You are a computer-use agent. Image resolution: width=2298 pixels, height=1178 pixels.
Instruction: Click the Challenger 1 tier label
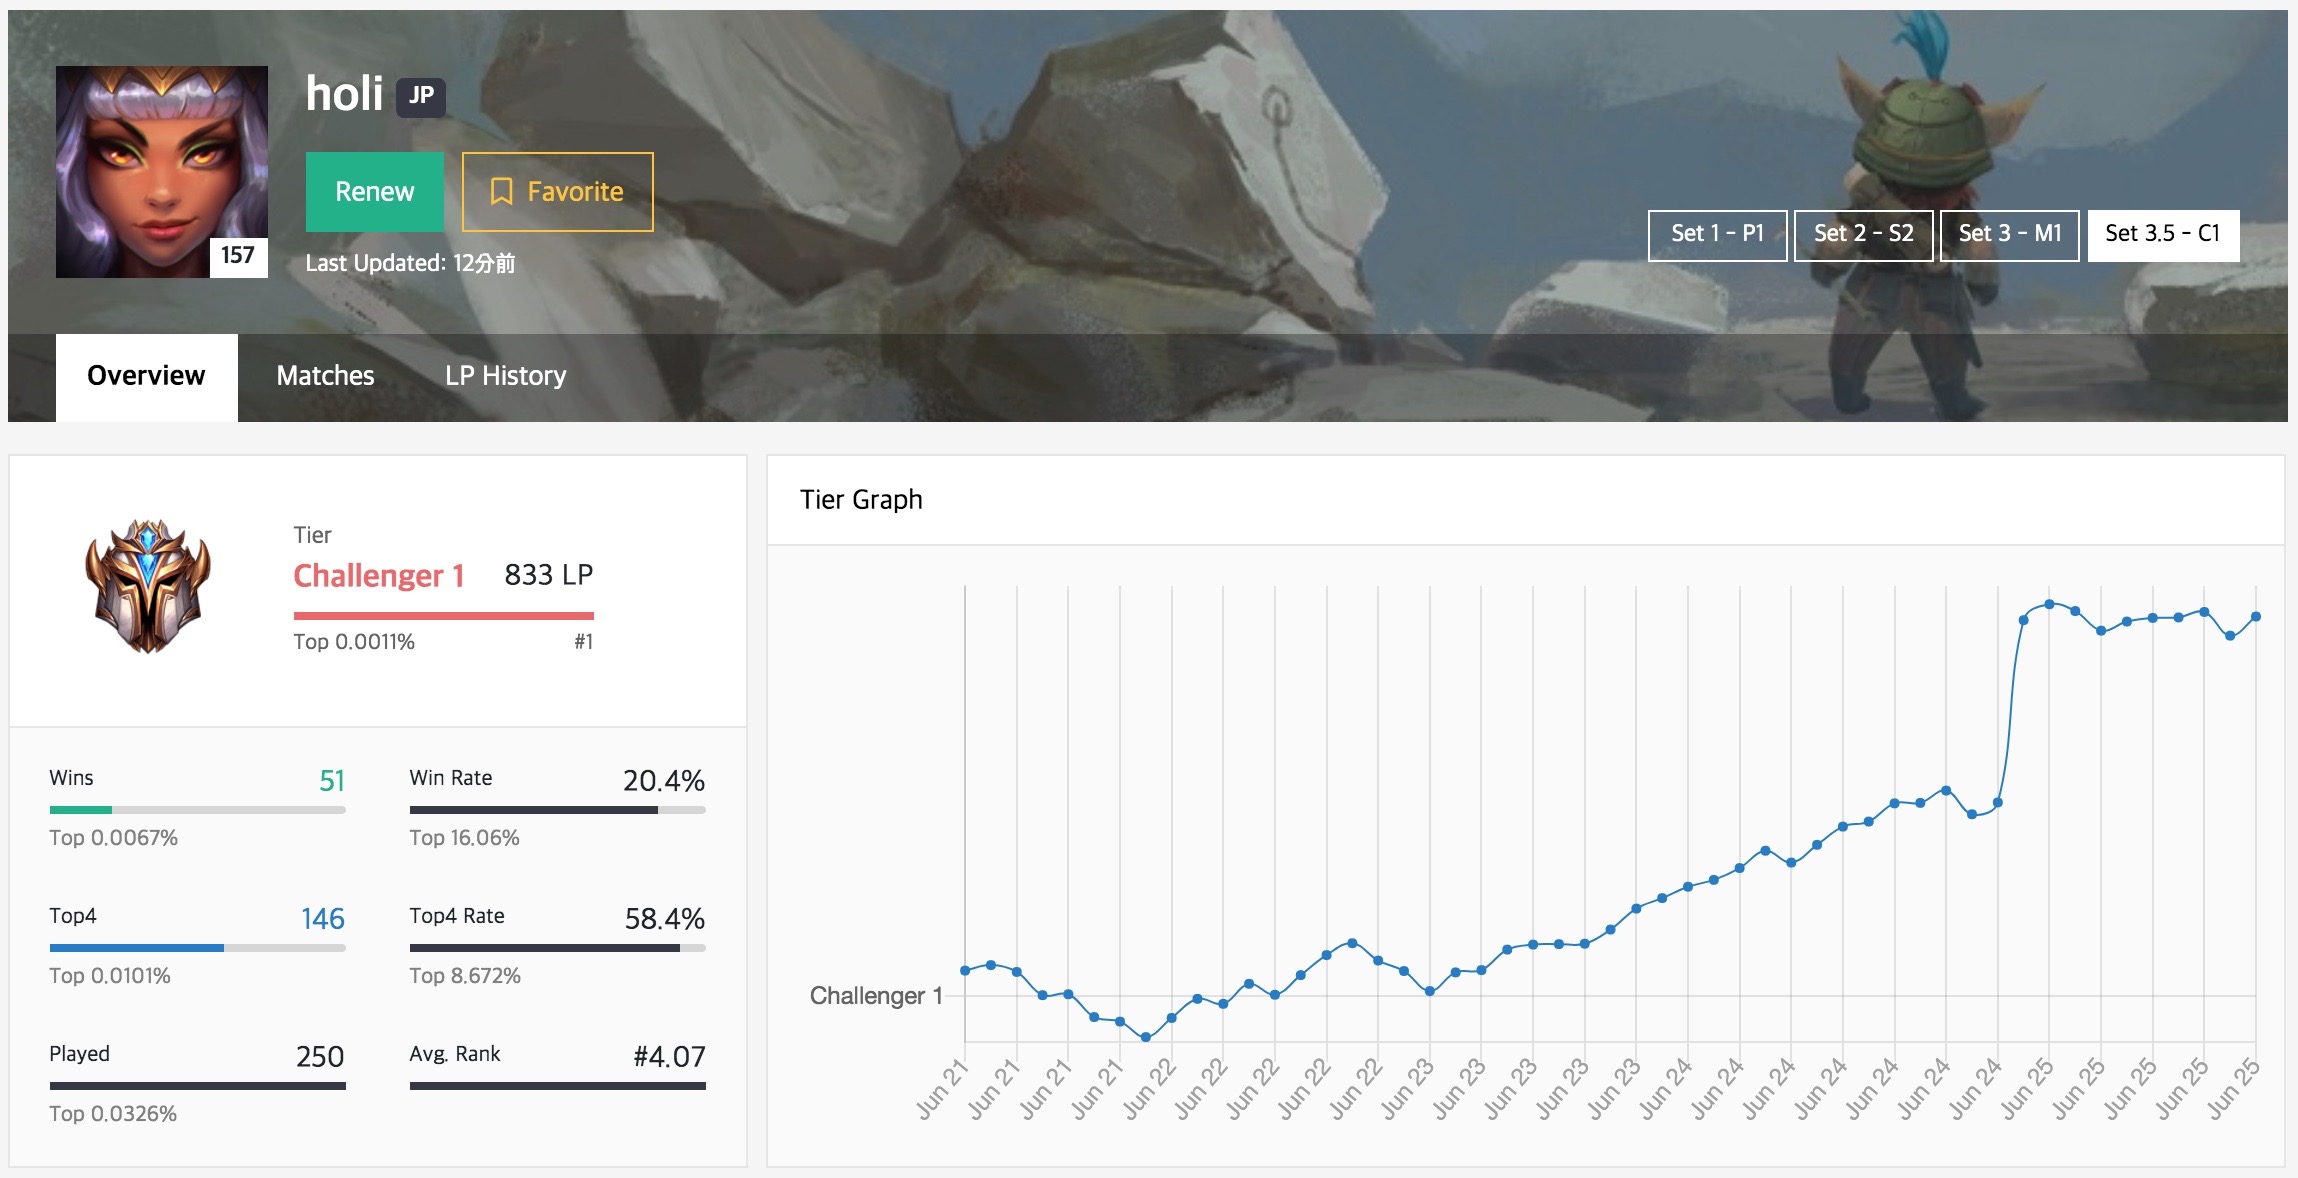378,576
